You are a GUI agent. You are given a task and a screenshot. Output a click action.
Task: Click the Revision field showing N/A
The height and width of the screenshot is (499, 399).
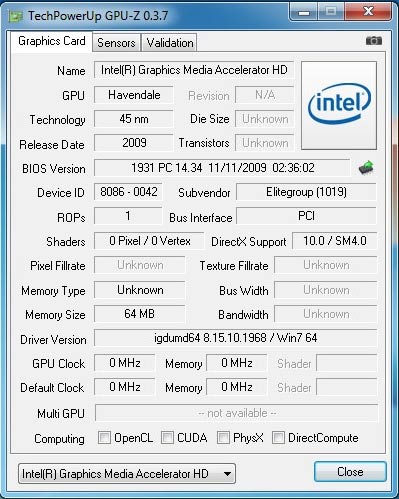click(x=265, y=95)
